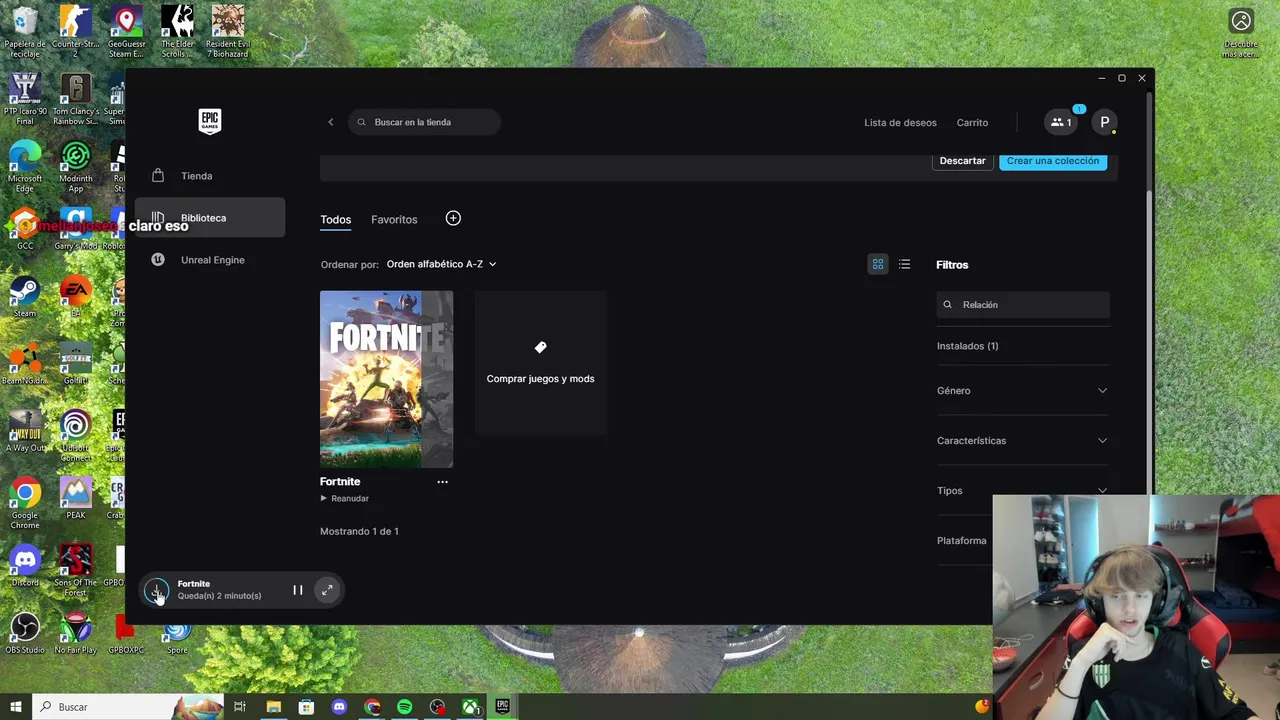The width and height of the screenshot is (1280, 720).
Task: Click the Epic Games logo in the sidebar
Action: (x=209, y=121)
